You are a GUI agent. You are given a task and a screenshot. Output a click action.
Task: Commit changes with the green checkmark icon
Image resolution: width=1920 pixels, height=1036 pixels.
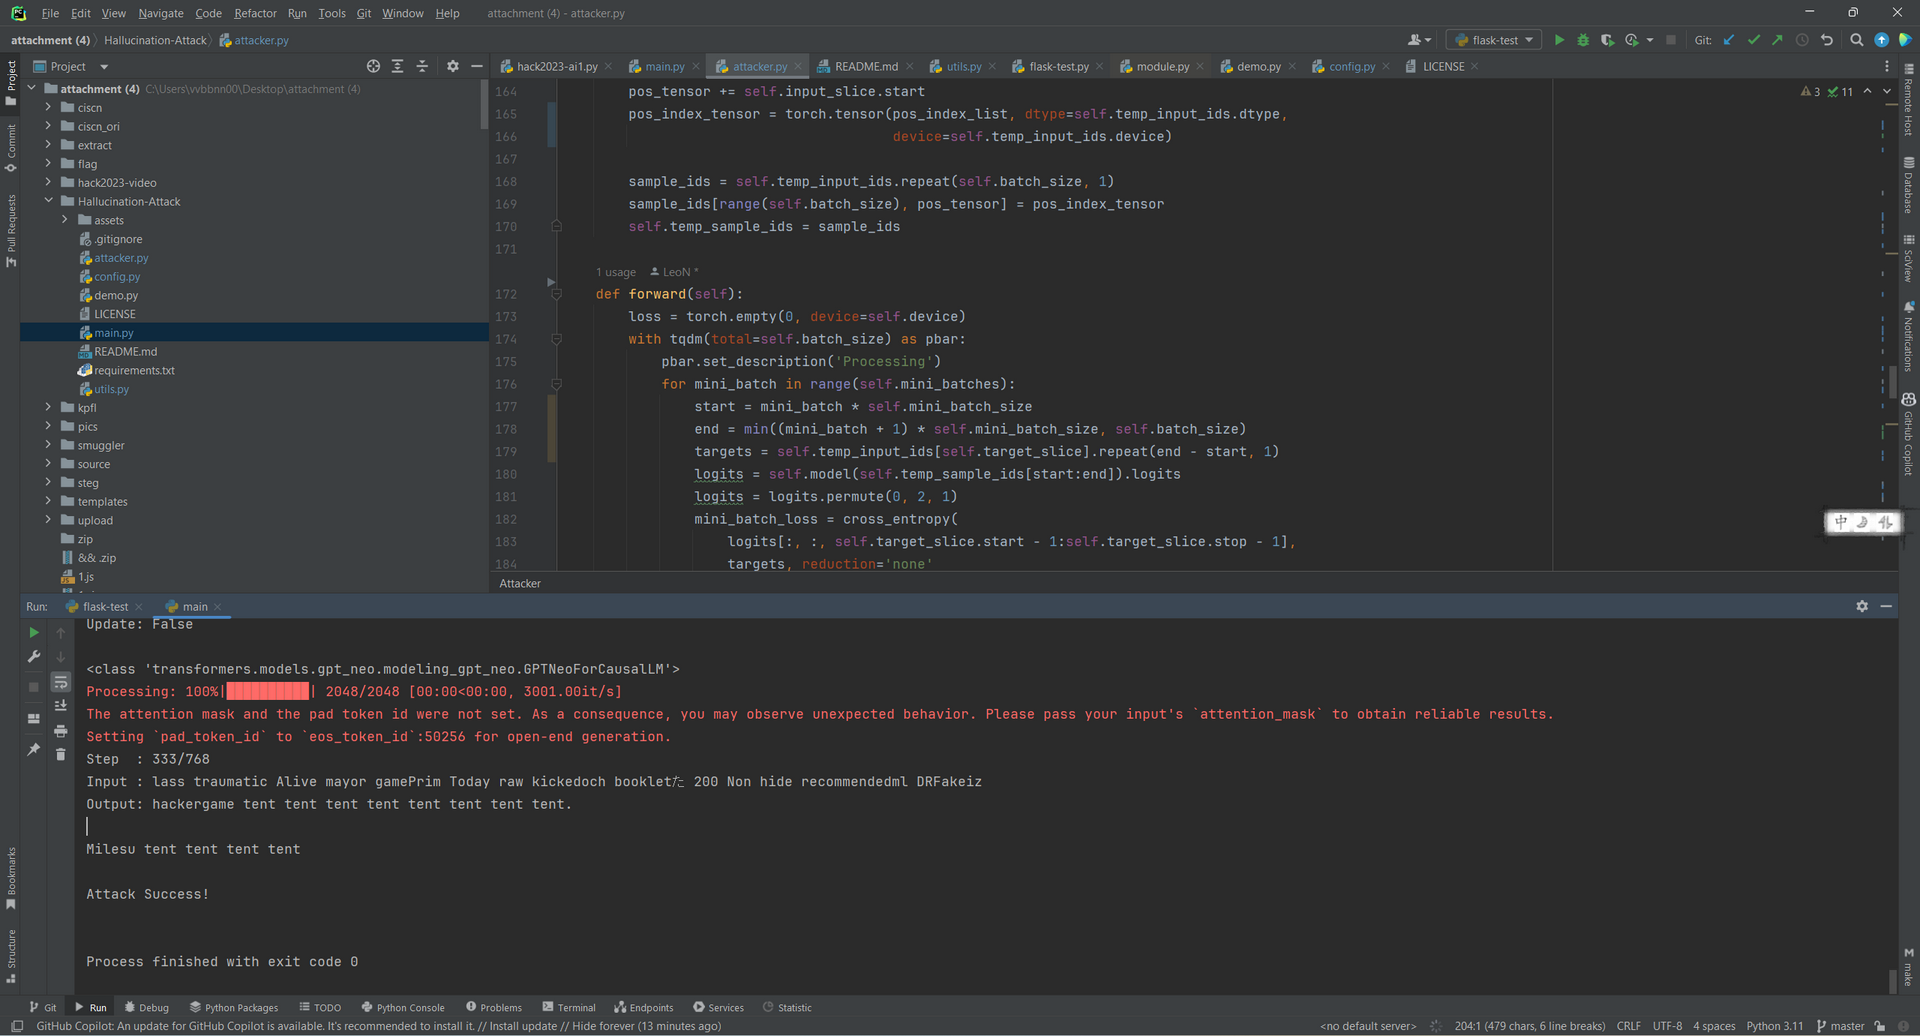coord(1753,40)
